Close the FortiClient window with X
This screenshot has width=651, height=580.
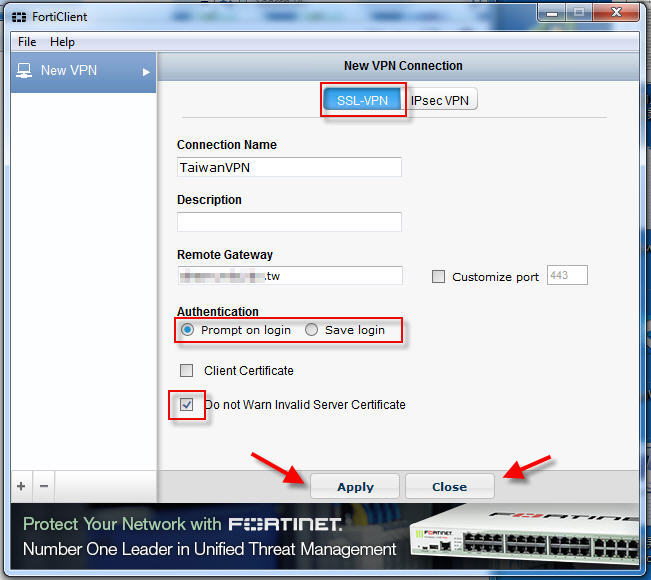616,13
